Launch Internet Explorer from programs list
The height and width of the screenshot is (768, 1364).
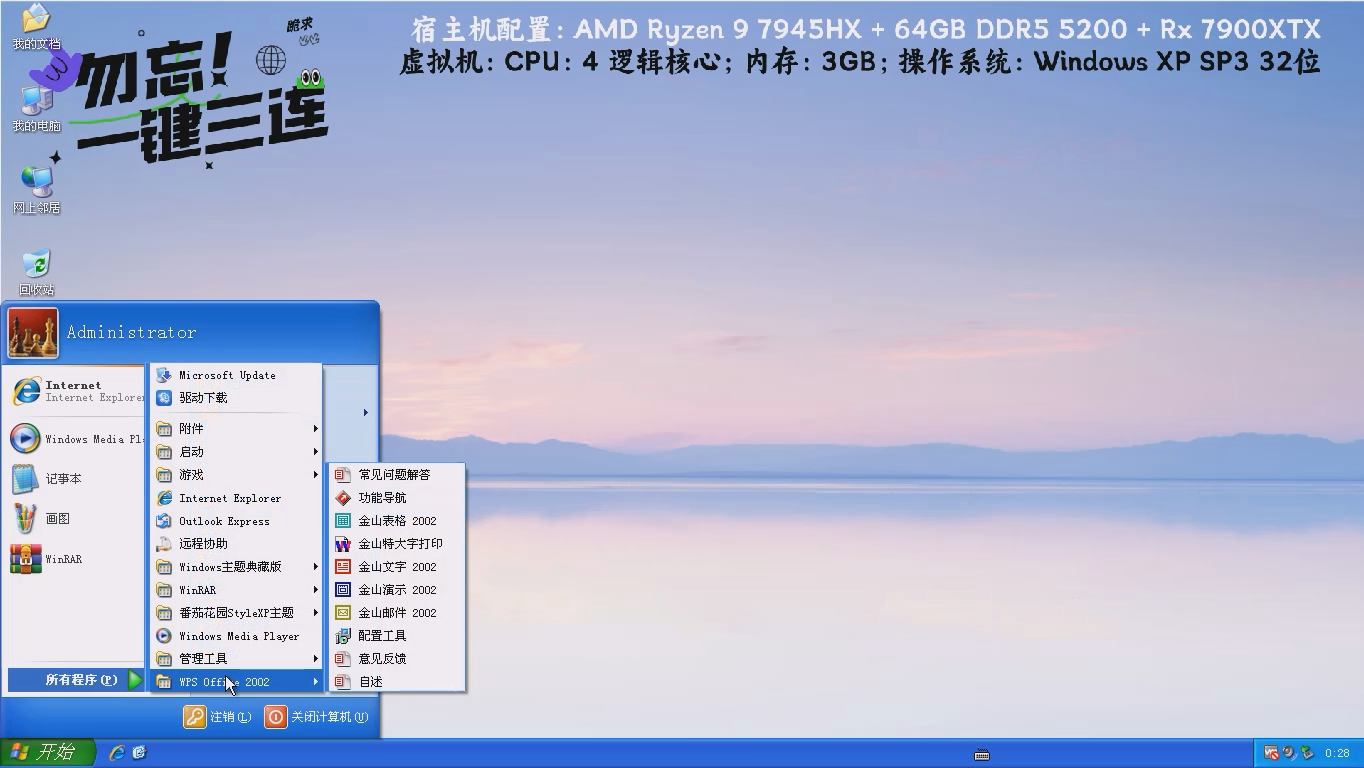237,498
